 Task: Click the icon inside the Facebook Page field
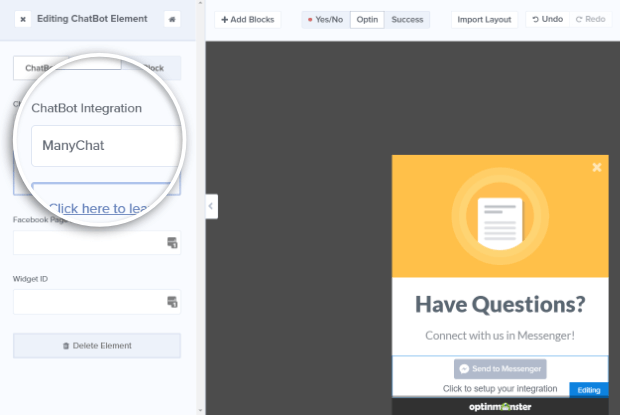tap(172, 243)
